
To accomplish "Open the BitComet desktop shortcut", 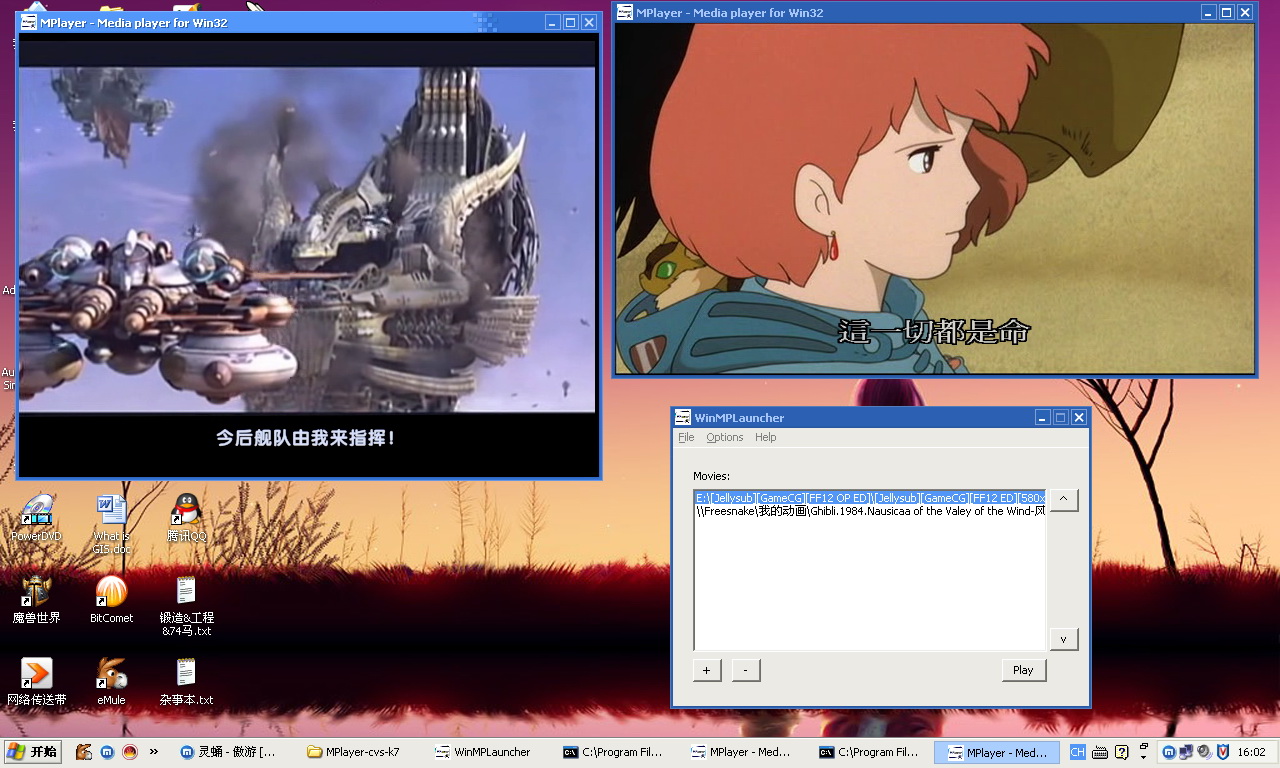I will 111,592.
